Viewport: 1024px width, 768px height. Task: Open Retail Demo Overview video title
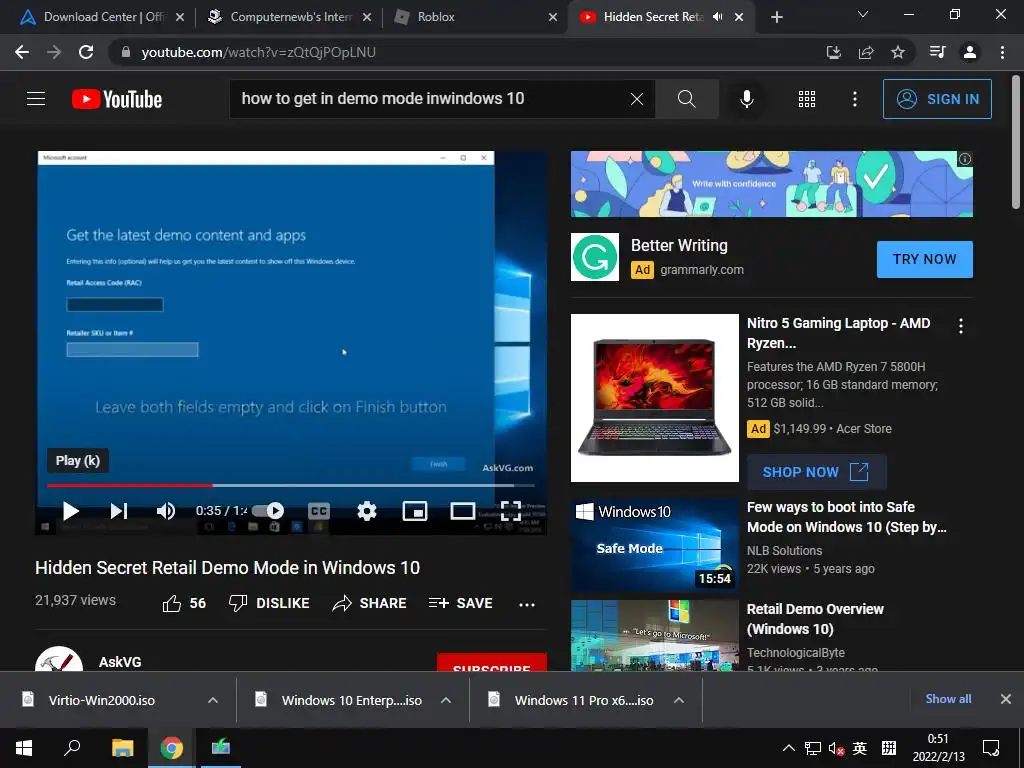[815, 618]
